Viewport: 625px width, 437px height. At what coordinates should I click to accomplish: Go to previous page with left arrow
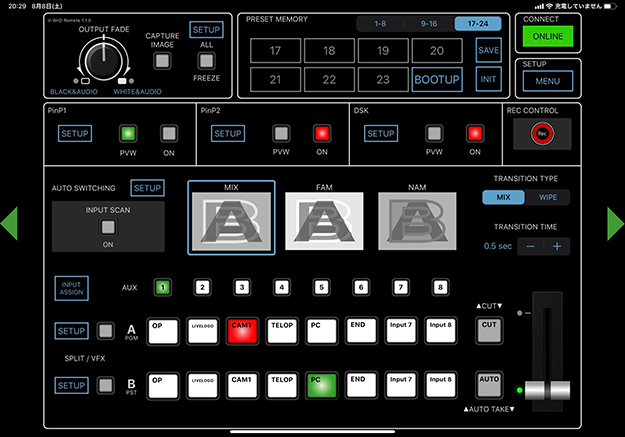tap(10, 223)
